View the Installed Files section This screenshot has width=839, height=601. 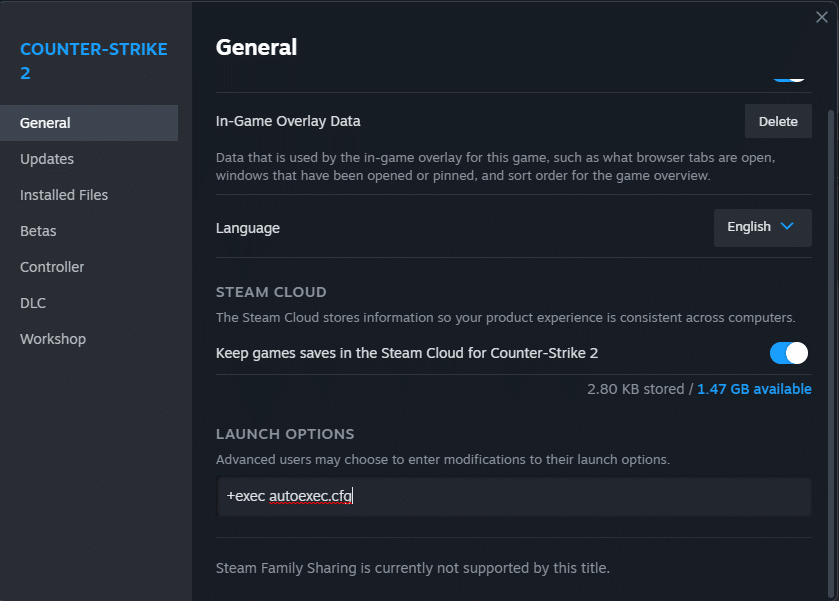click(x=63, y=194)
